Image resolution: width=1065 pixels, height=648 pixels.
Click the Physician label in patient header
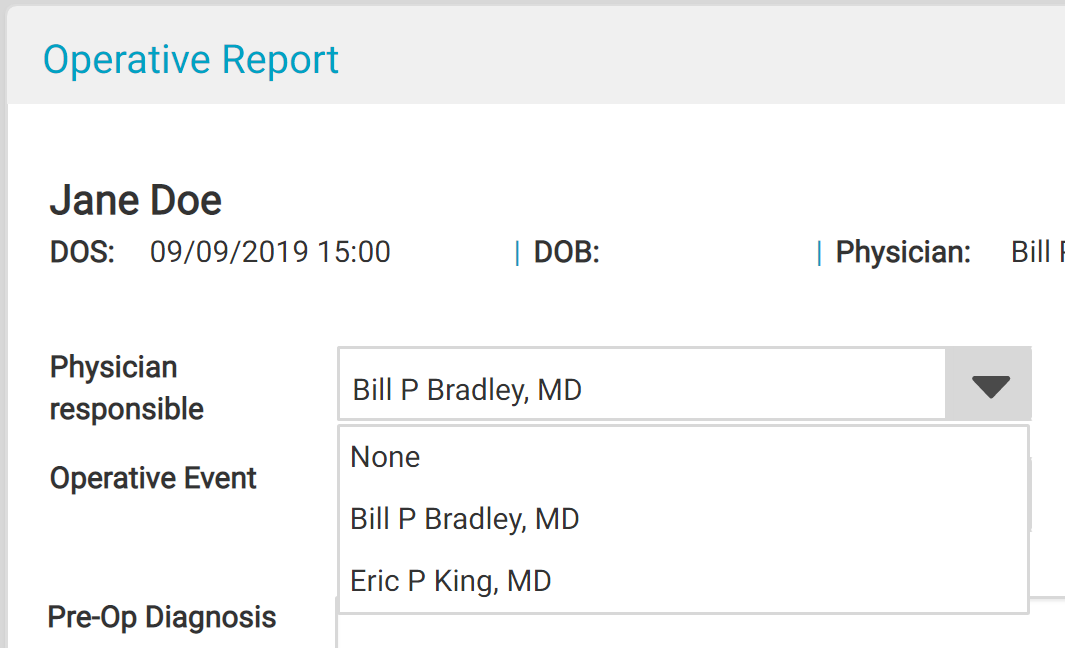point(903,252)
